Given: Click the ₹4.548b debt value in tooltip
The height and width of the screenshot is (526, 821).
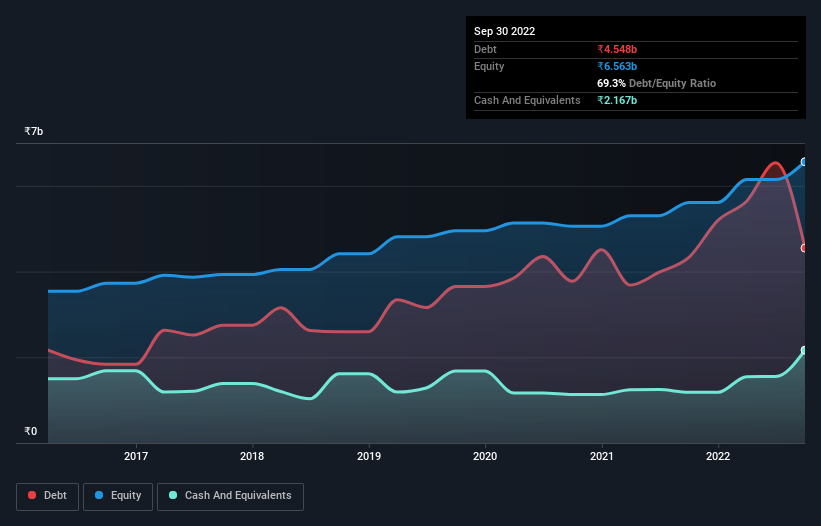Looking at the screenshot, I should pyautogui.click(x=617, y=49).
